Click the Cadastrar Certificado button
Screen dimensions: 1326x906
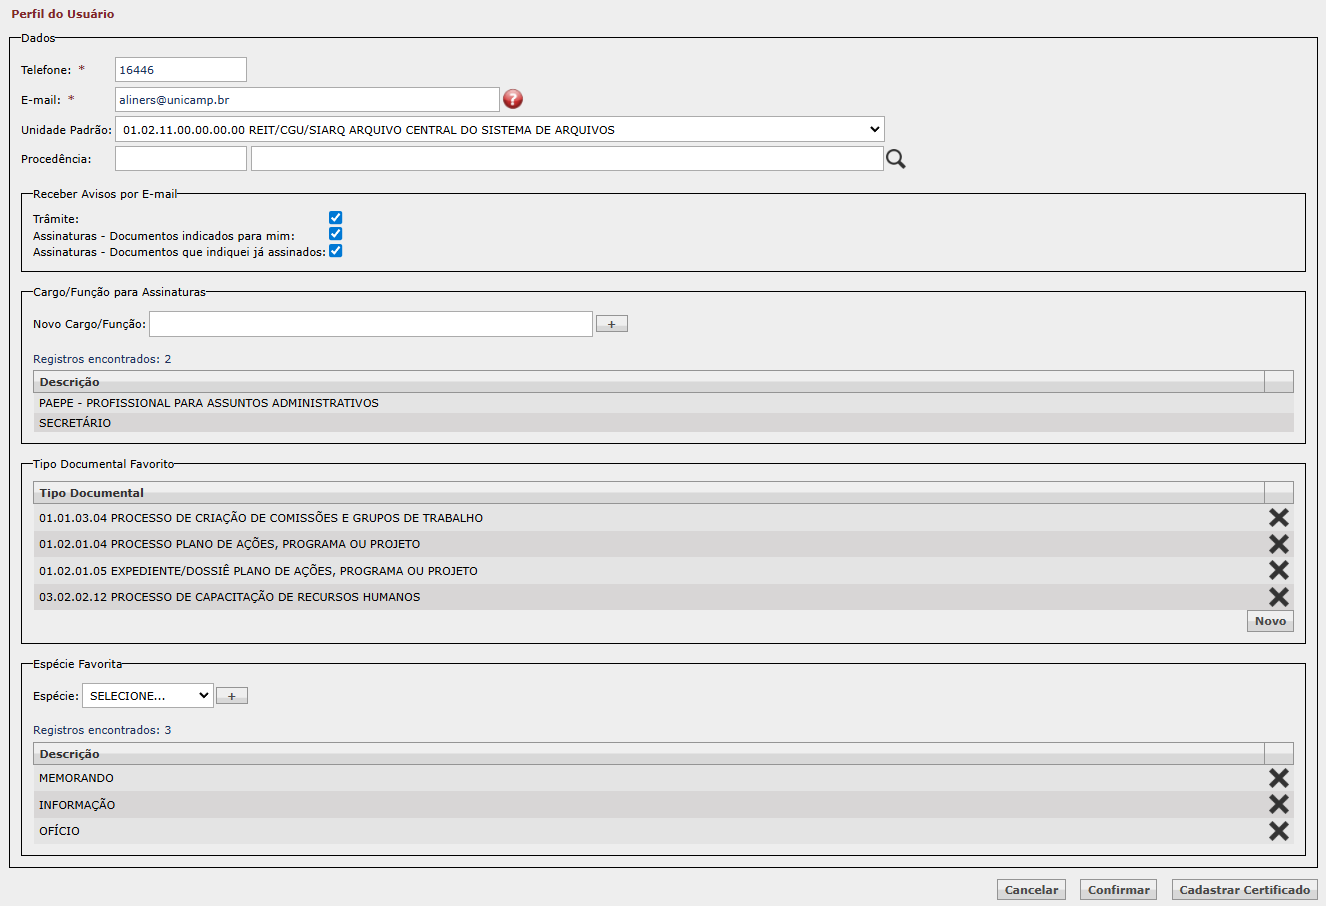(x=1244, y=890)
